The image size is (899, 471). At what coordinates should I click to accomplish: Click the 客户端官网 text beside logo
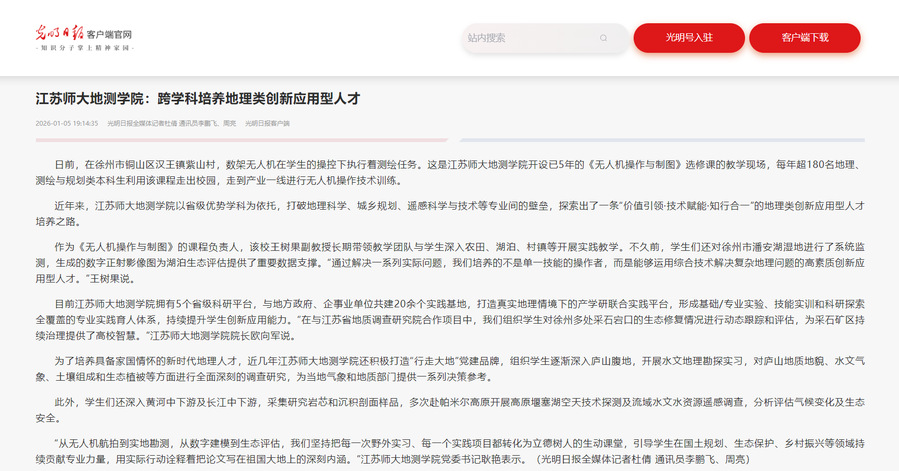(110, 34)
